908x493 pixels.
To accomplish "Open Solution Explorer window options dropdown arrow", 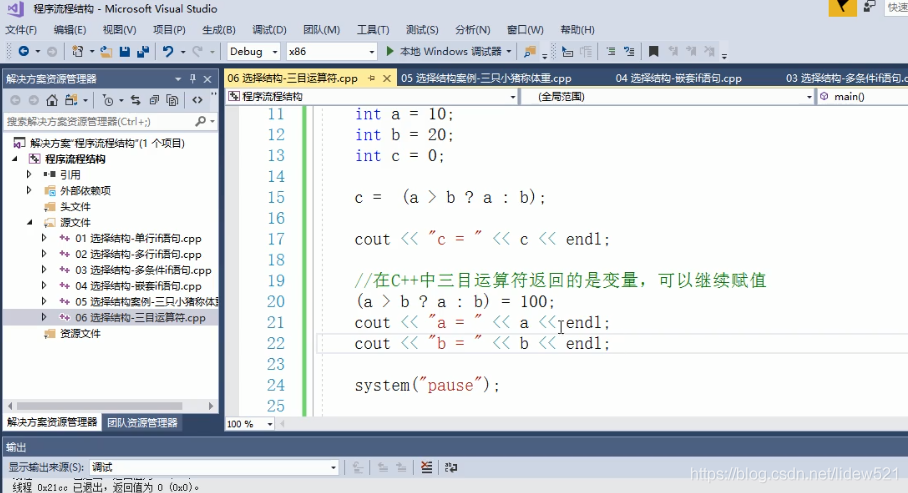I will click(178, 79).
